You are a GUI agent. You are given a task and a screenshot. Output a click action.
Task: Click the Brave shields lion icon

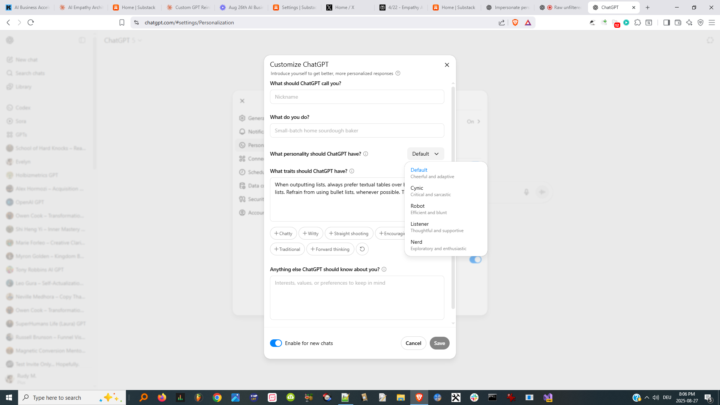click(515, 22)
